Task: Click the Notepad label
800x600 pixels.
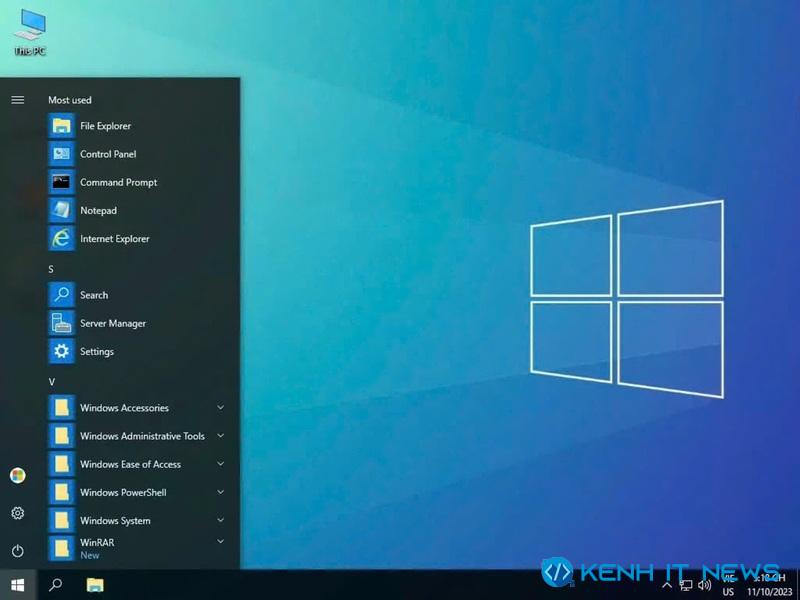Action: (x=98, y=211)
